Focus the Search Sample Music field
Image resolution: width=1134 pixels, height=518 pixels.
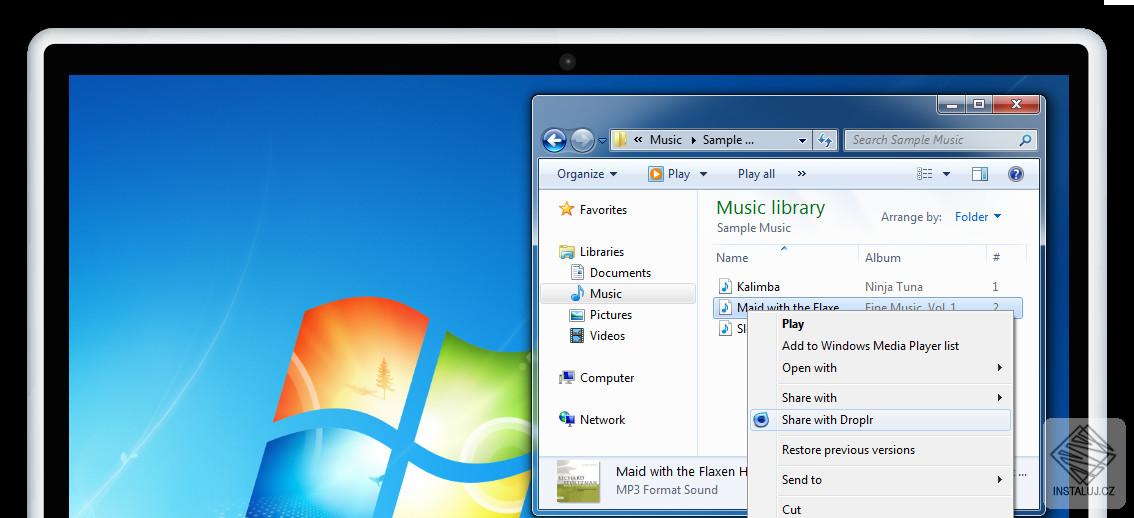(x=940, y=140)
